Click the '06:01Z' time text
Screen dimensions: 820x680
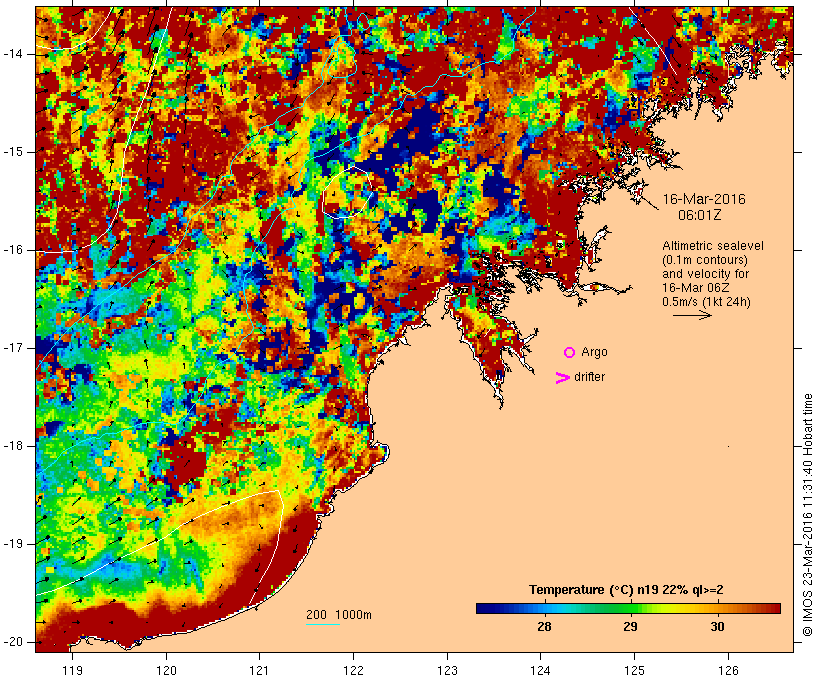(x=699, y=215)
